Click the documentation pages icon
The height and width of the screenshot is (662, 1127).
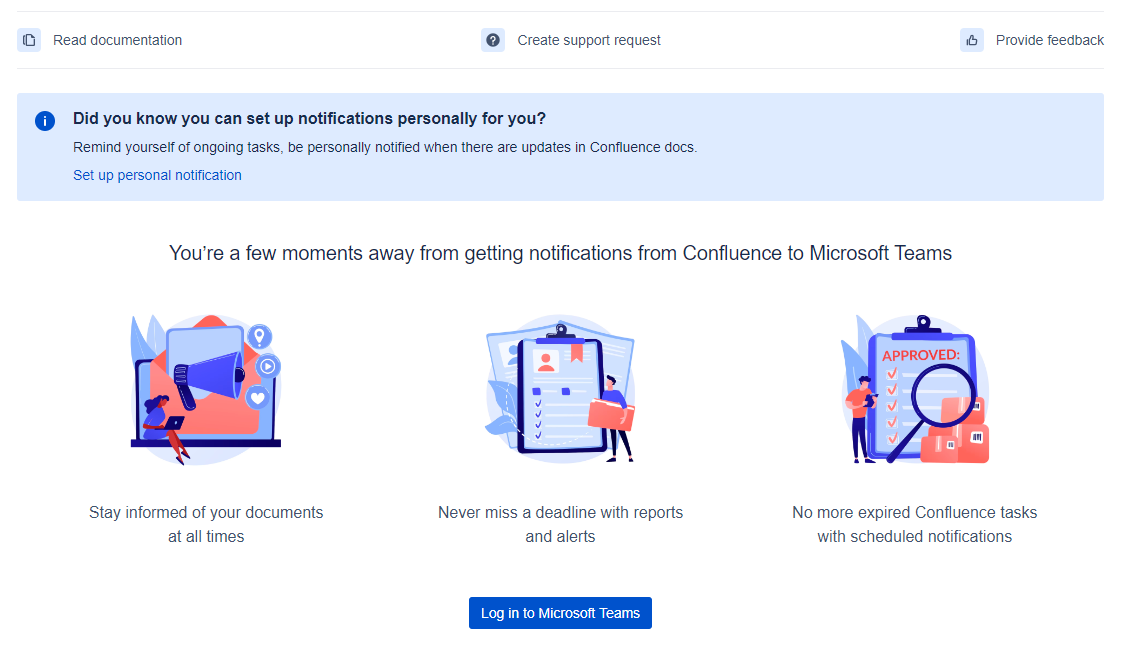click(29, 40)
